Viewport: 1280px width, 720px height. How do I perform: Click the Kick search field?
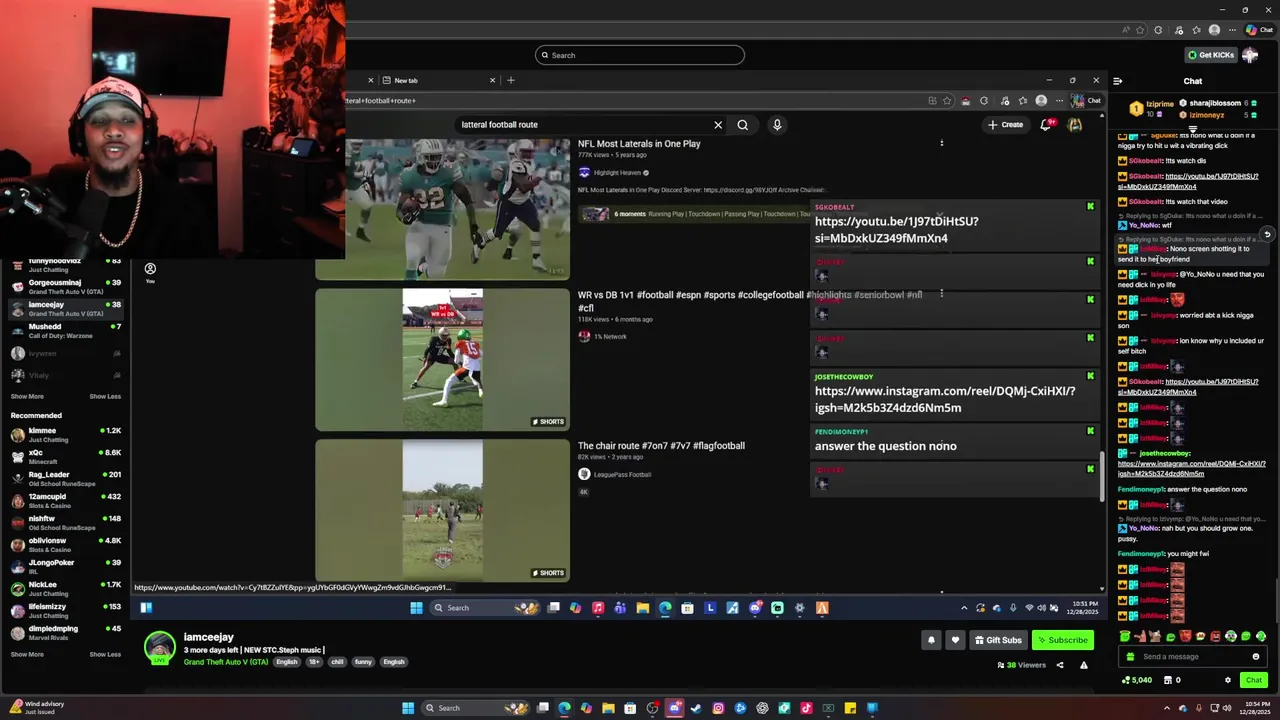click(x=640, y=55)
